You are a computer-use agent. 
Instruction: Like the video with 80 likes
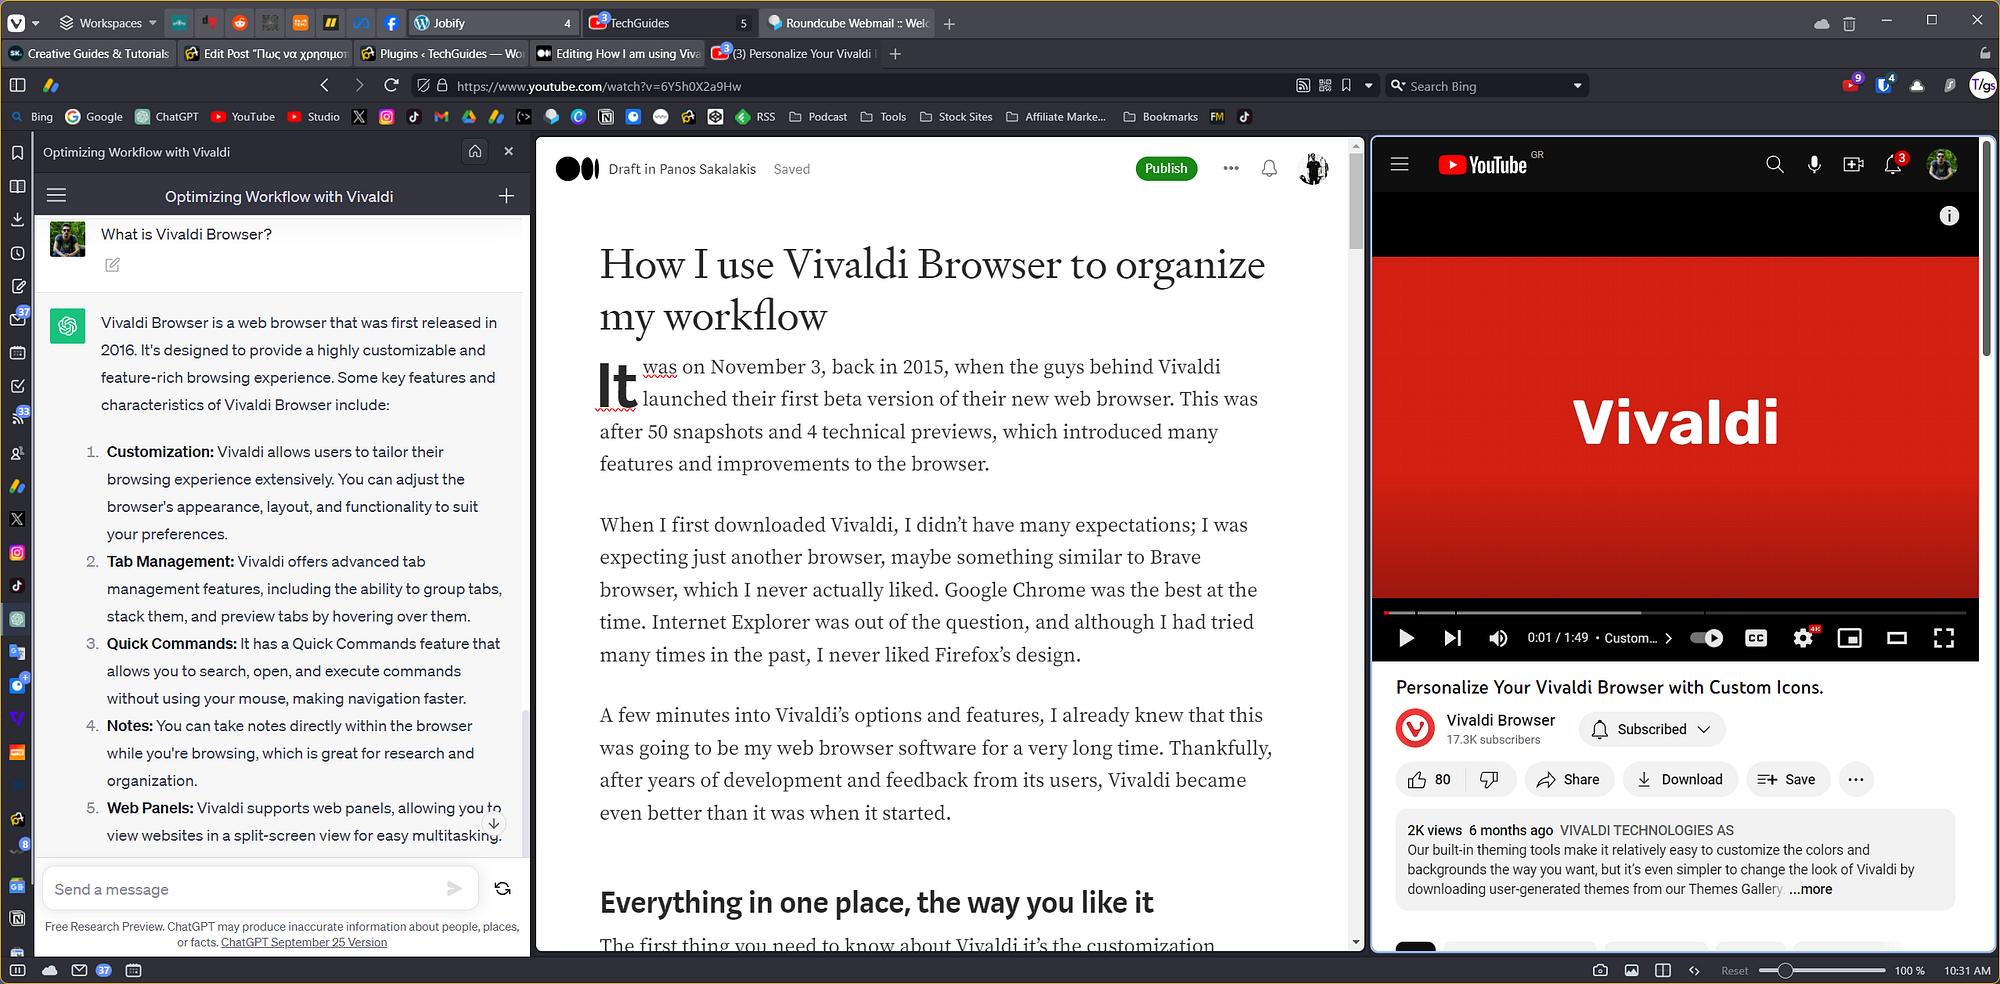click(x=1430, y=779)
